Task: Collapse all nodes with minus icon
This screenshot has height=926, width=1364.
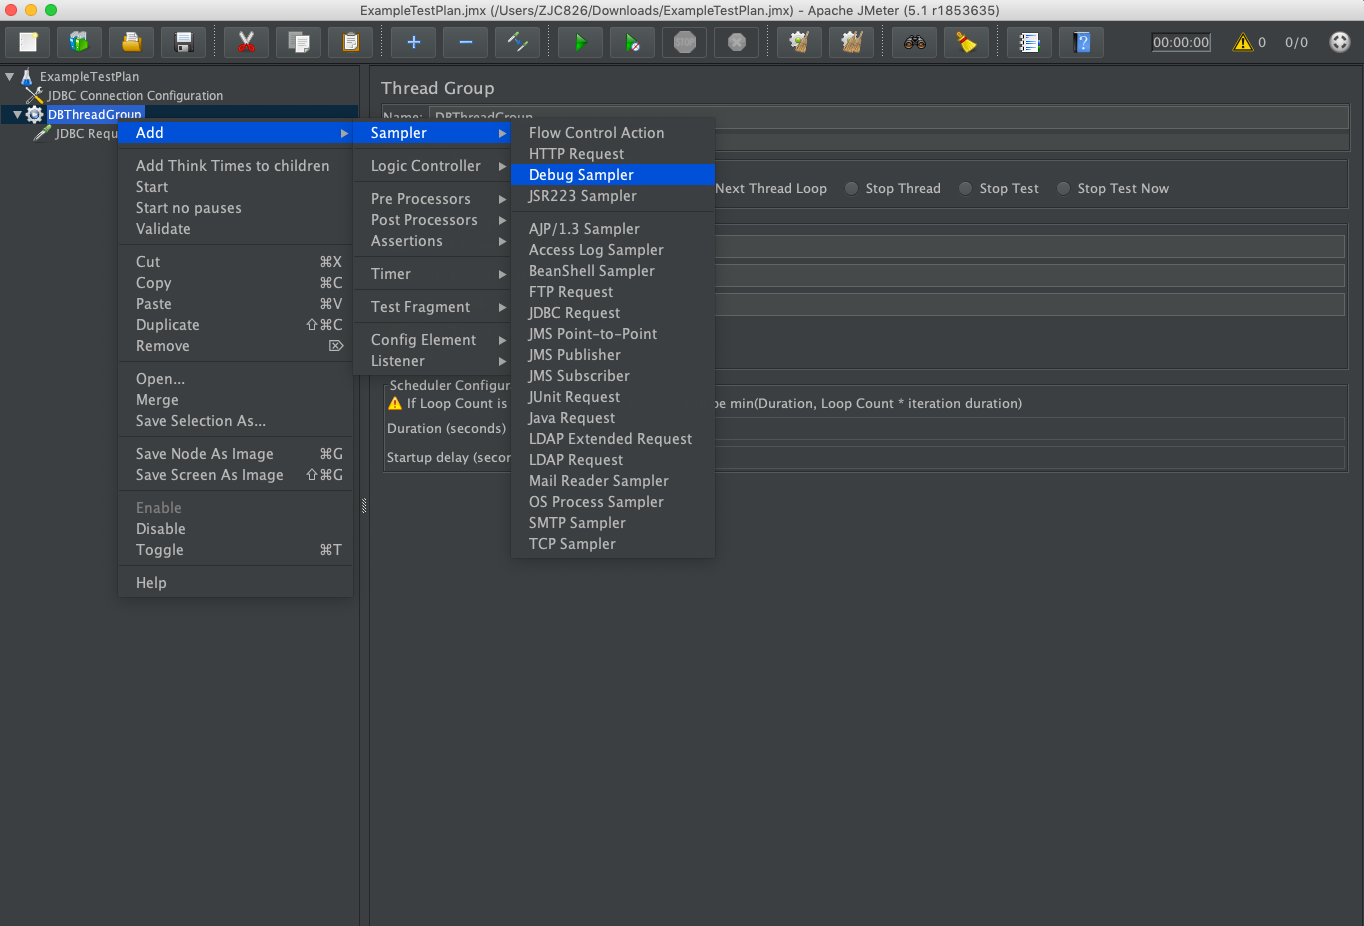Action: pyautogui.click(x=465, y=42)
